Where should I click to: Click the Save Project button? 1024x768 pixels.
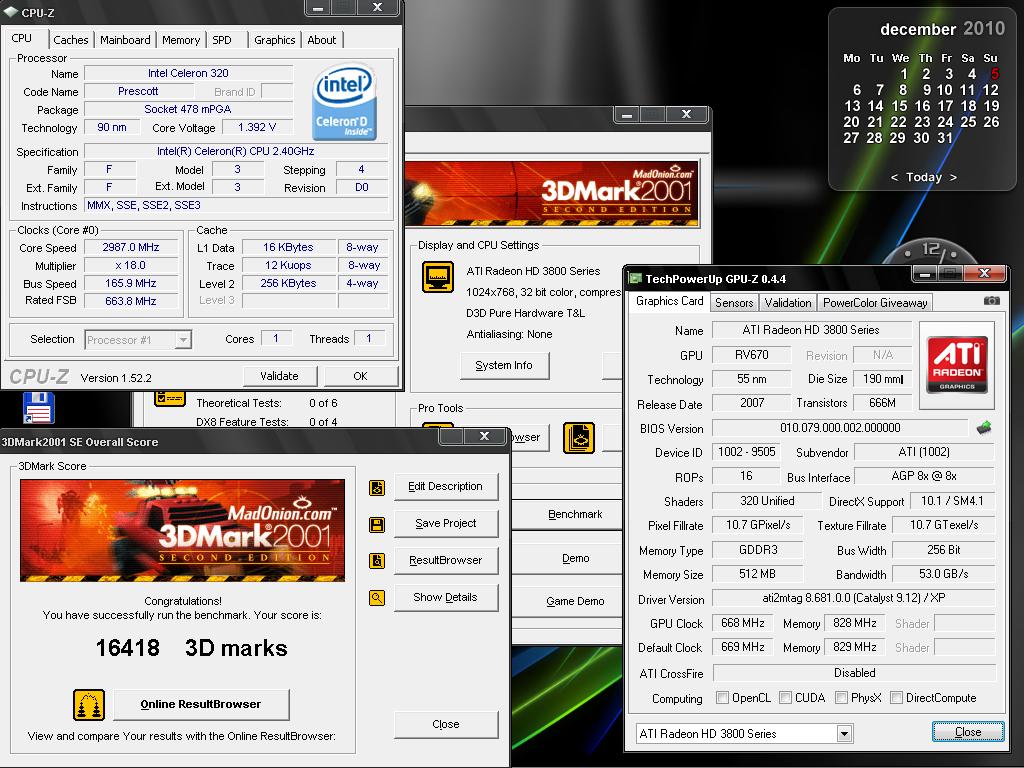click(x=445, y=523)
